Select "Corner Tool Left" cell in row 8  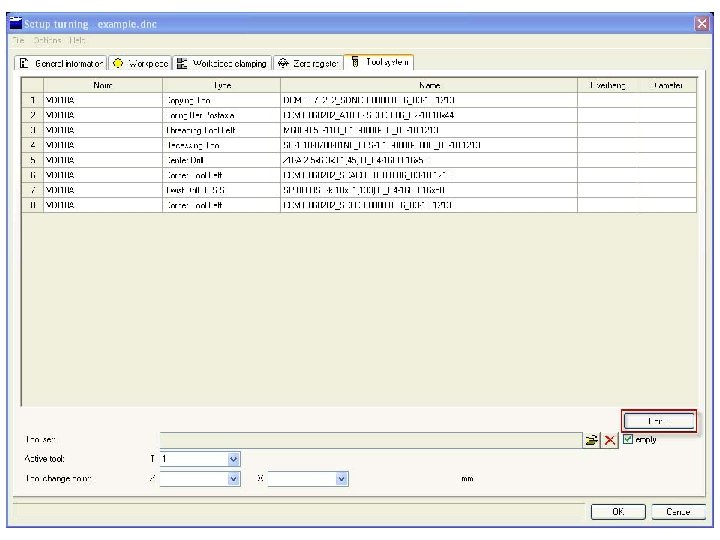pyautogui.click(x=221, y=205)
